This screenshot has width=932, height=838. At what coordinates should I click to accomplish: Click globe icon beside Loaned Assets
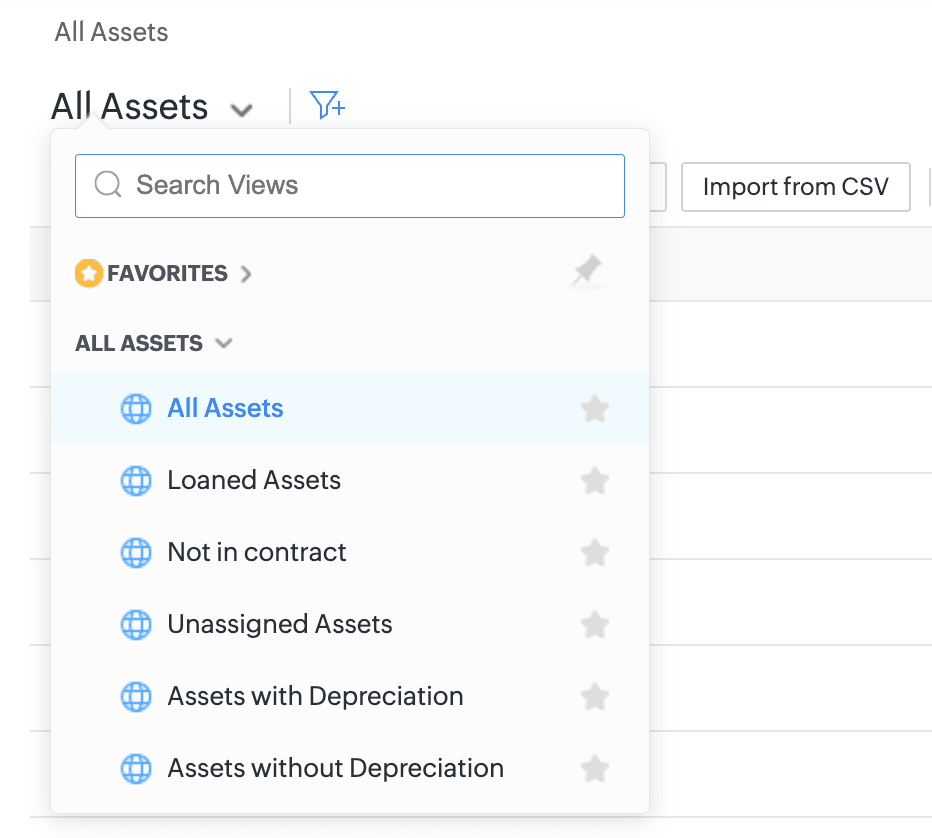click(136, 481)
